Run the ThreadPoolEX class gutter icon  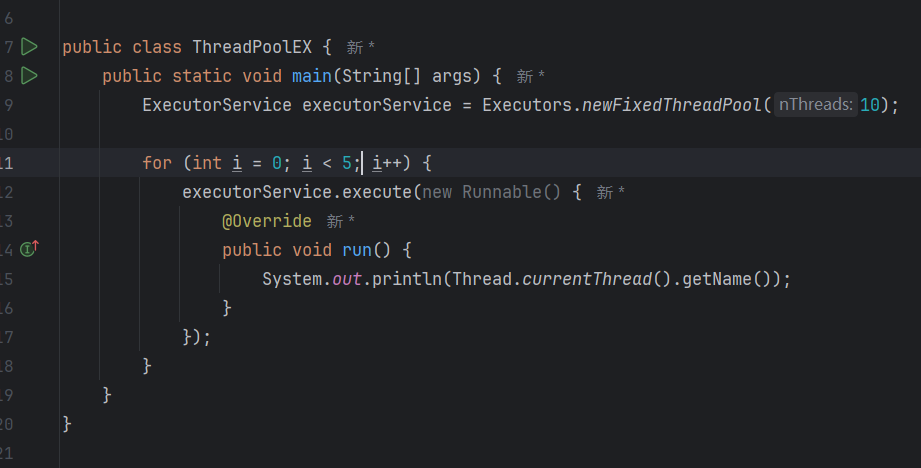(29, 46)
